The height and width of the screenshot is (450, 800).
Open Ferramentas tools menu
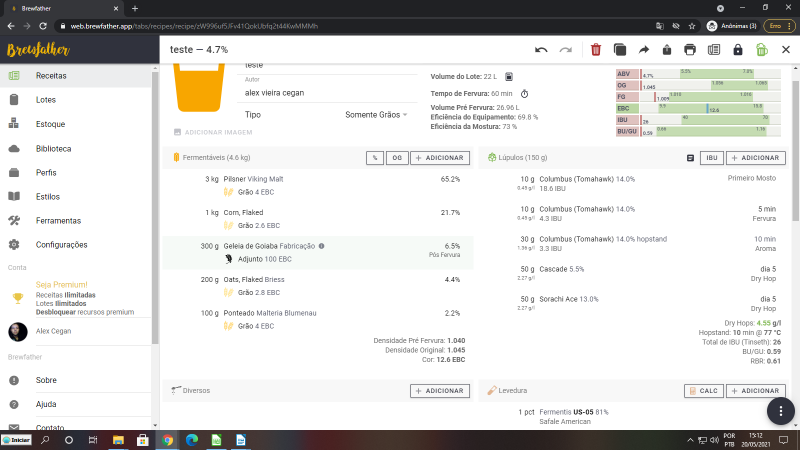(x=76, y=220)
